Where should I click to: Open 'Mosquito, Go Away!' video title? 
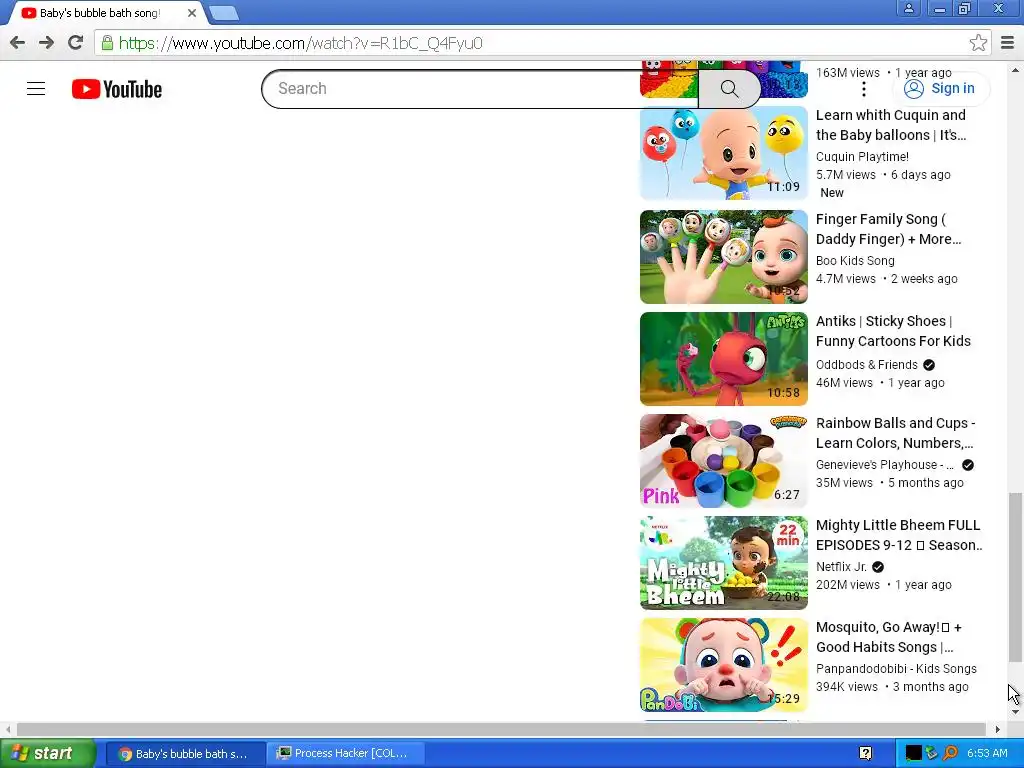pos(888,637)
